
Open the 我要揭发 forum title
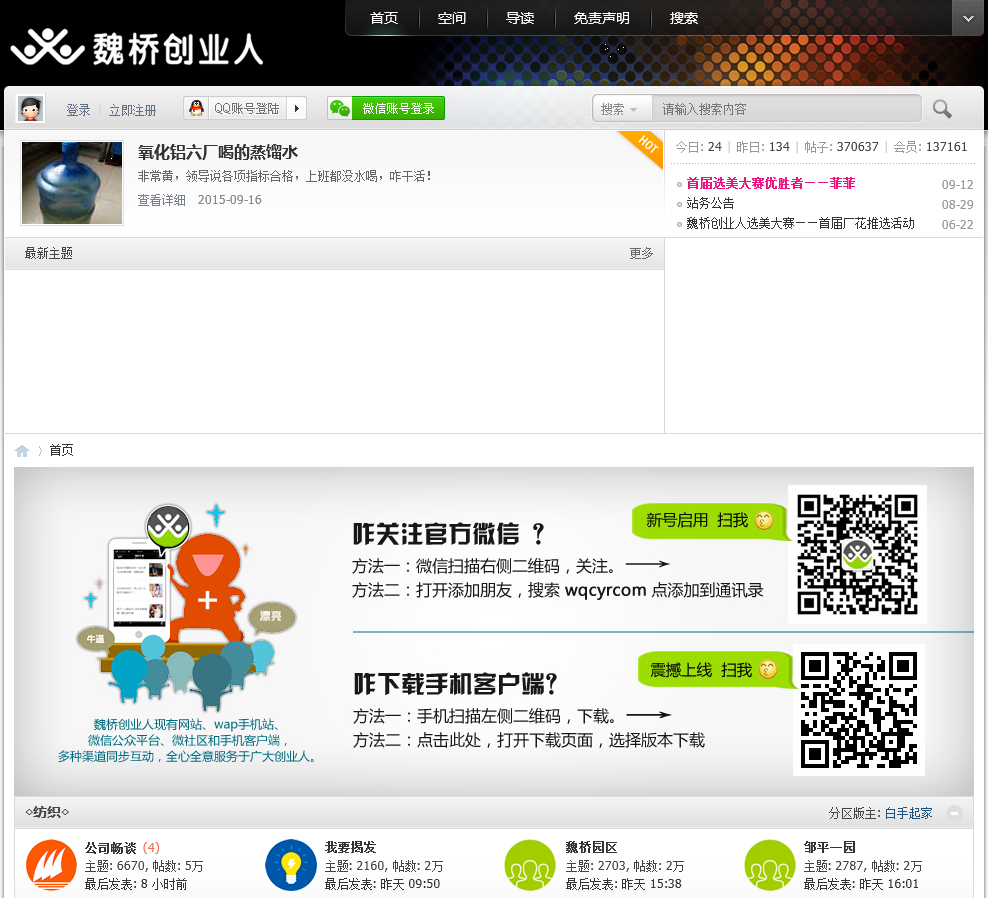[350, 848]
